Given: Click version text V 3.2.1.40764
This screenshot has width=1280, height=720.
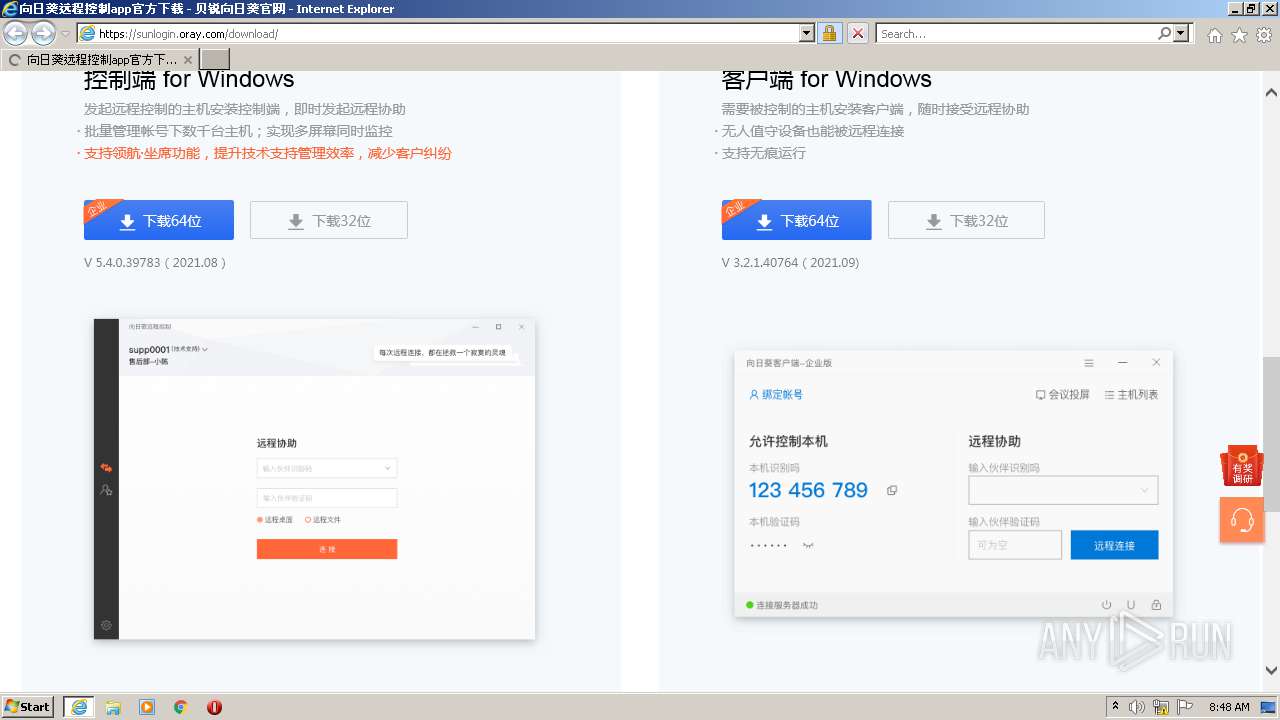Looking at the screenshot, I should pos(790,263).
